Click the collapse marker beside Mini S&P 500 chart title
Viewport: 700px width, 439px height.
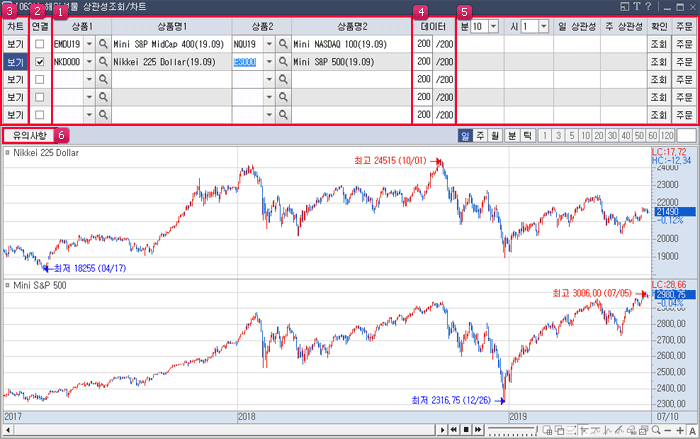8,285
